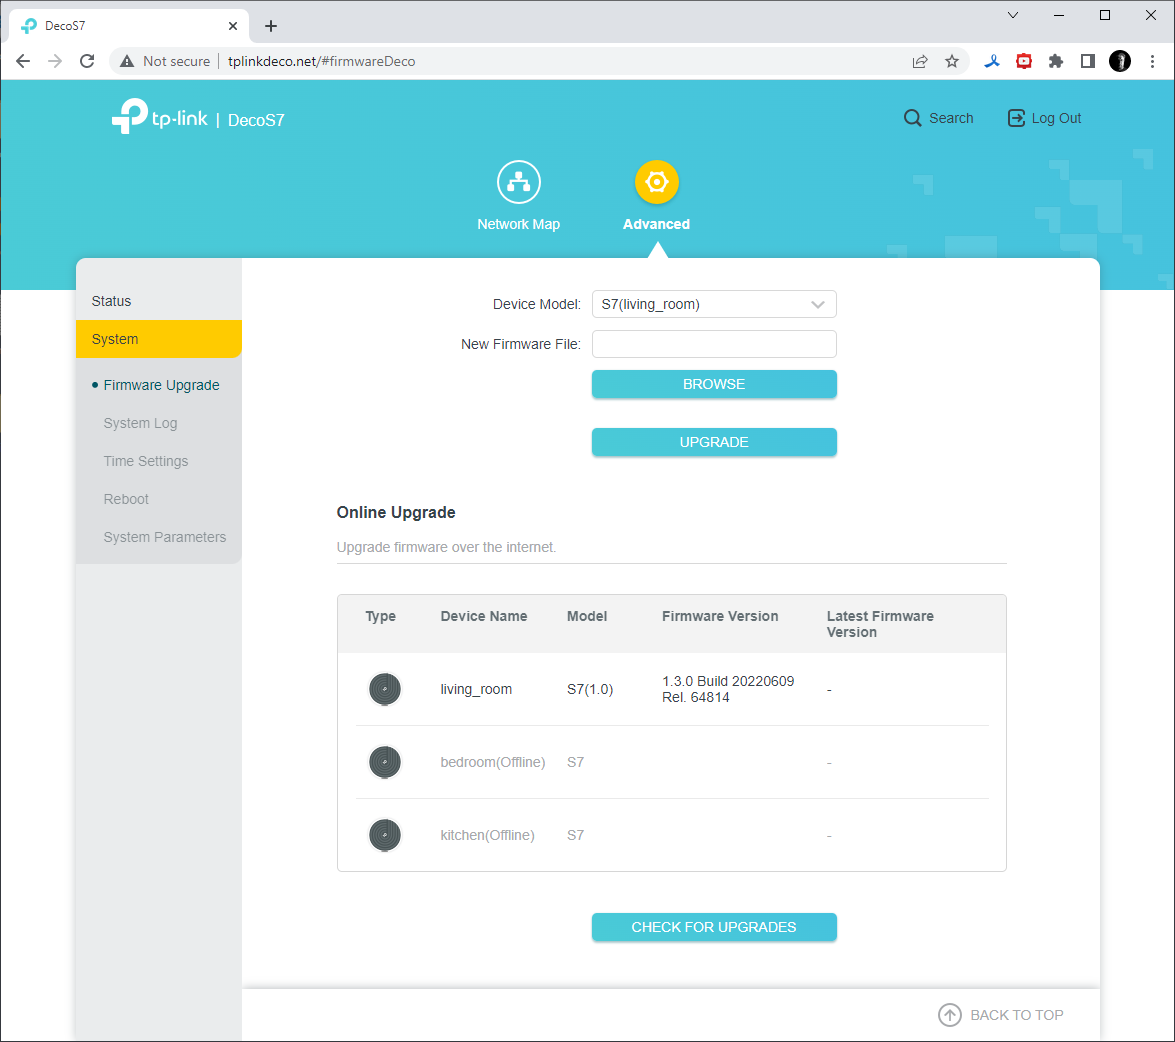Viewport: 1175px width, 1042px height.
Task: Open the Chrome profile avatar
Action: (x=1120, y=61)
